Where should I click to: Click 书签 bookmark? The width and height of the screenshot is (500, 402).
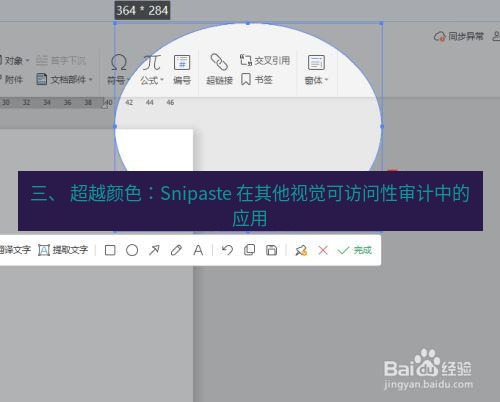(257, 79)
